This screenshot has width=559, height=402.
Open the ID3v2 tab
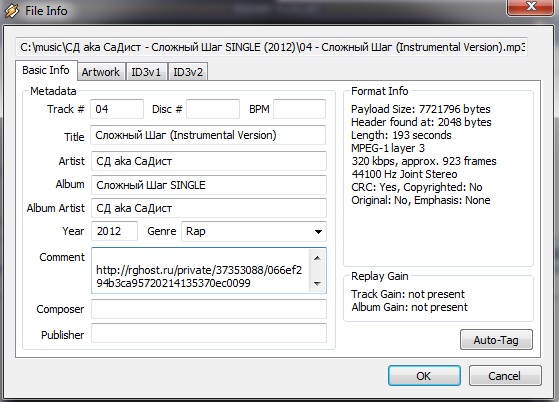(188, 72)
